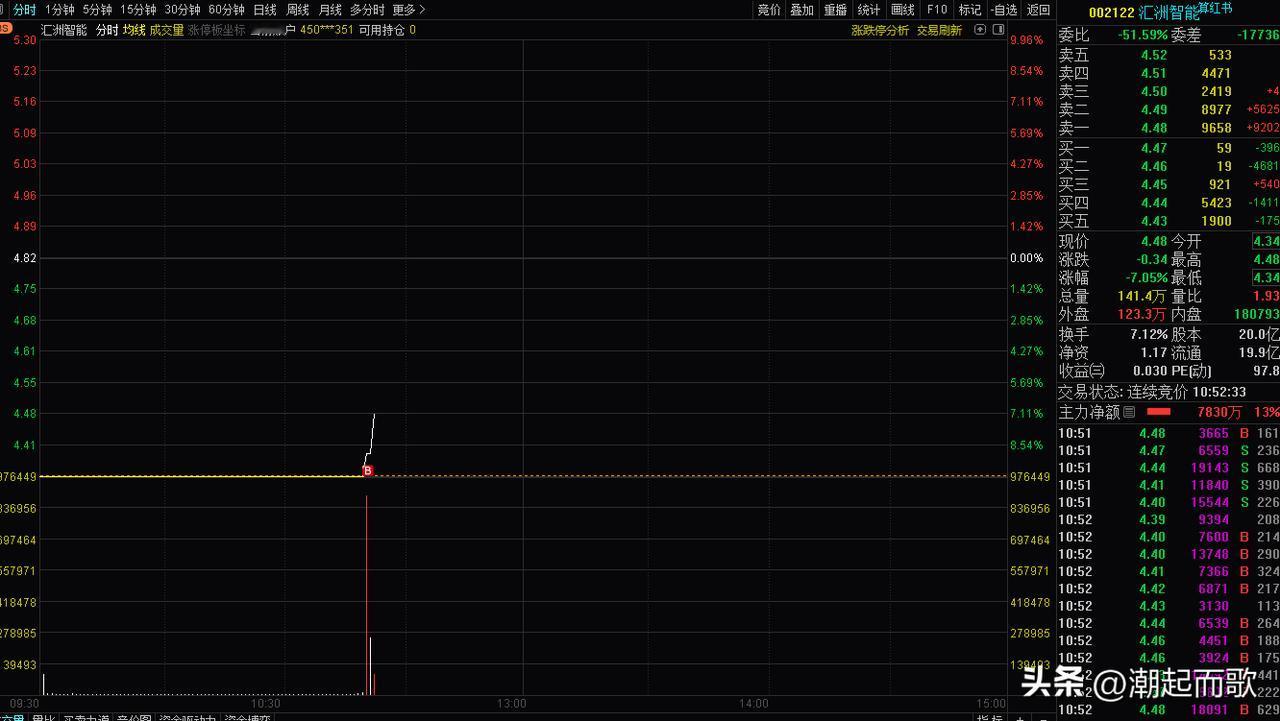Click the 竞价 toolbar button

[769, 10]
